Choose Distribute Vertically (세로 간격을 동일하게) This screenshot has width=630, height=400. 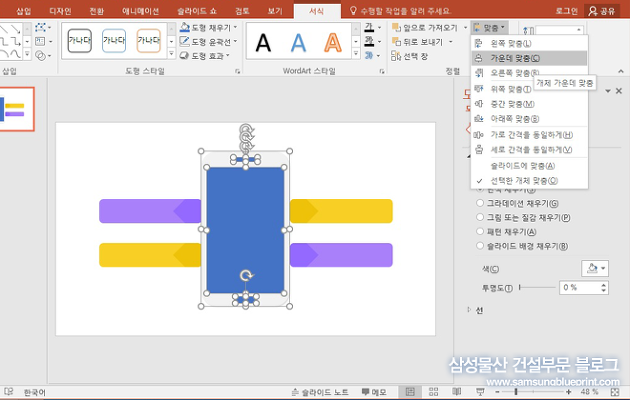(x=529, y=150)
